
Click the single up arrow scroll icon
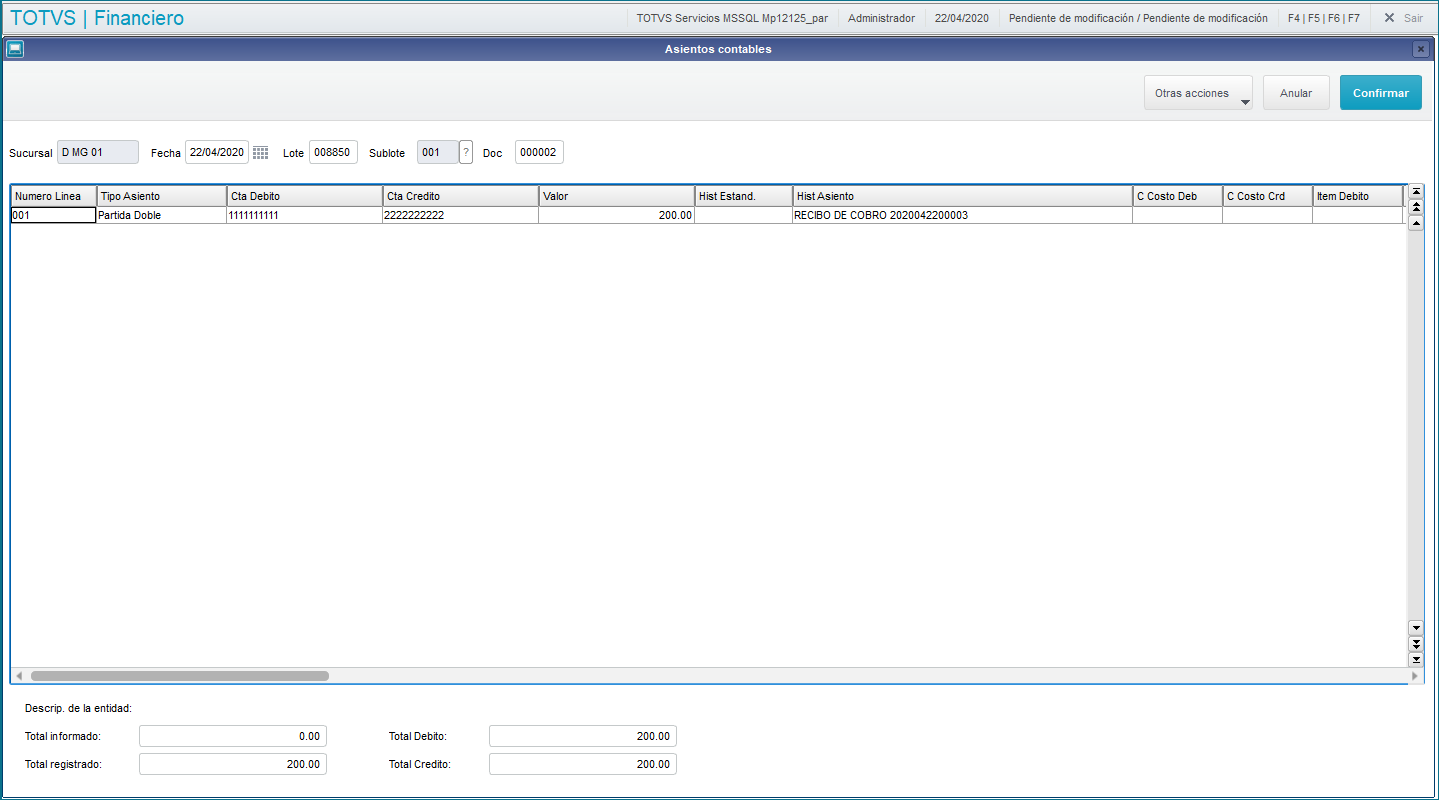(1415, 223)
